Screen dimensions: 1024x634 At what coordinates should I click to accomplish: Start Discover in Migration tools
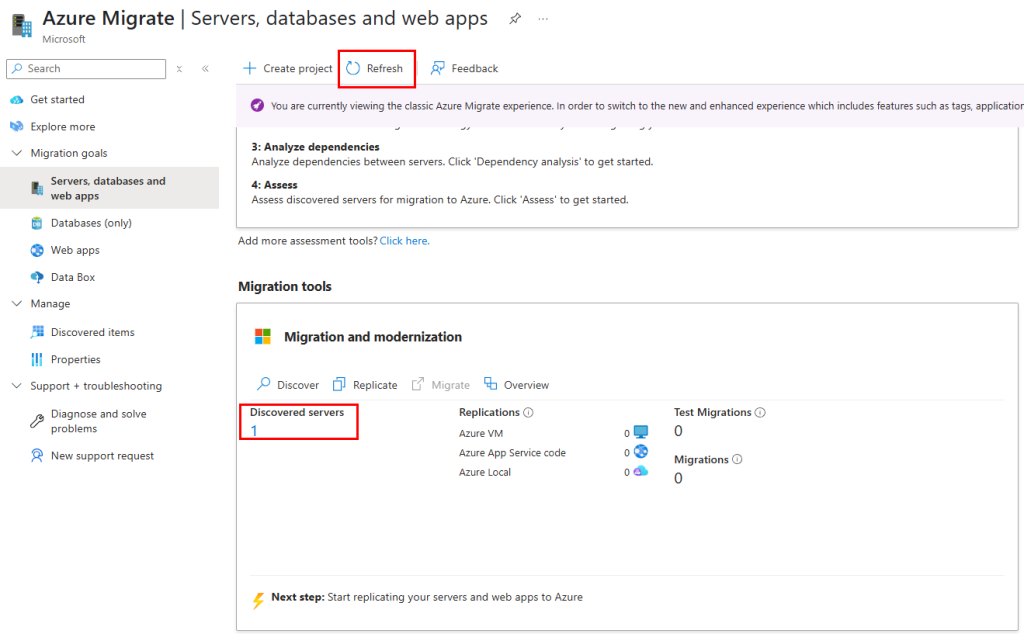click(x=288, y=385)
